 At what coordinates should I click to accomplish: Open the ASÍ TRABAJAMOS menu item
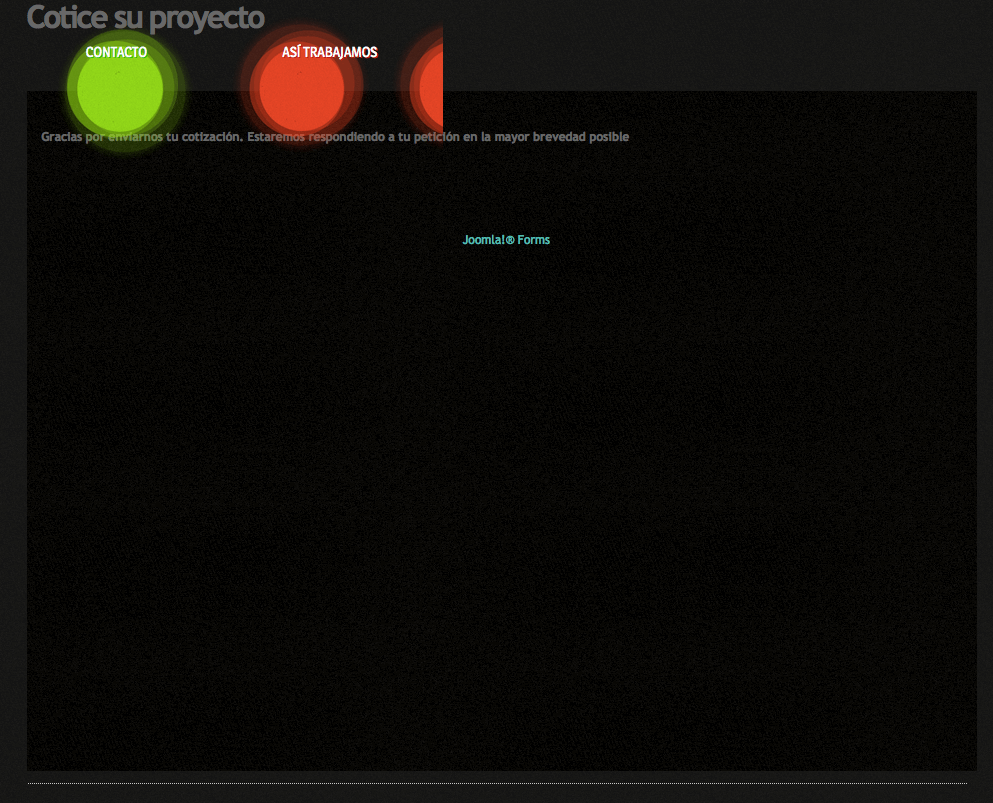click(x=329, y=52)
